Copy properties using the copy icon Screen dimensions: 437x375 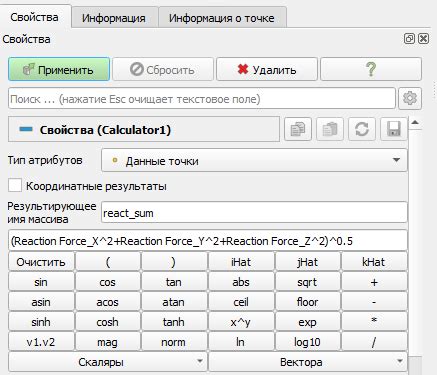click(x=298, y=129)
